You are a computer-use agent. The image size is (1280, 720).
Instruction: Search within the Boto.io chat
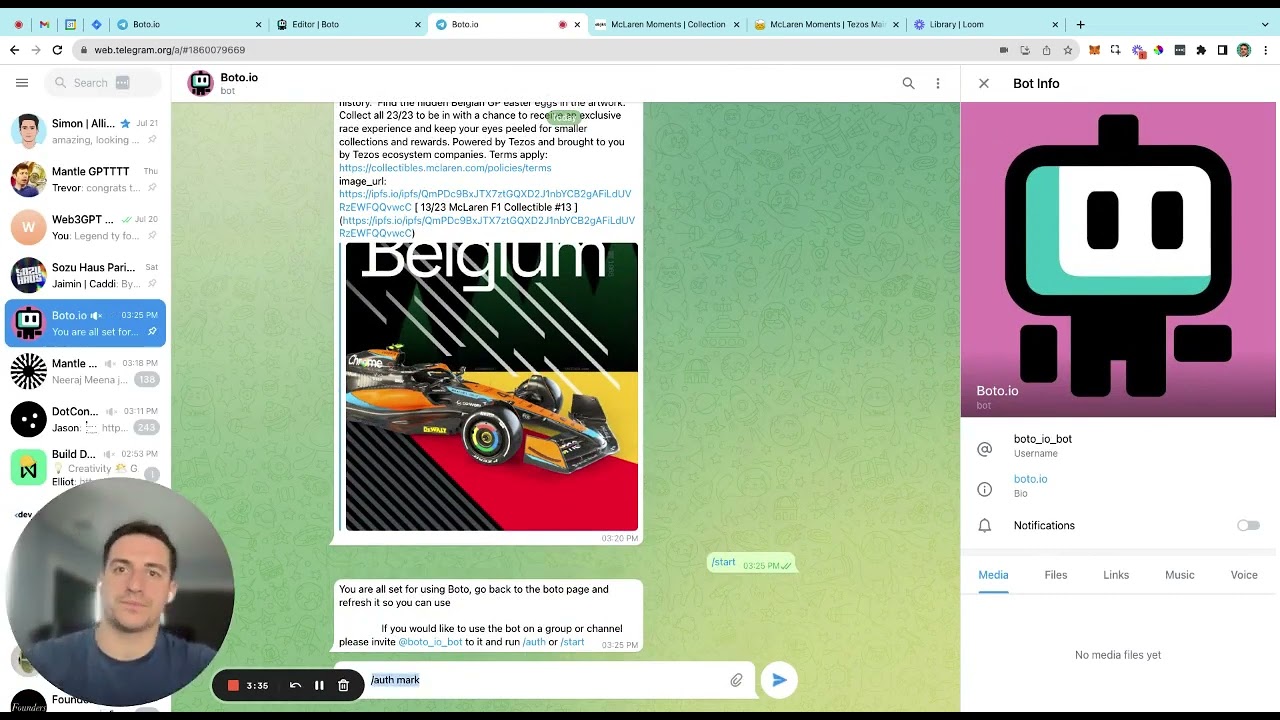(x=908, y=83)
